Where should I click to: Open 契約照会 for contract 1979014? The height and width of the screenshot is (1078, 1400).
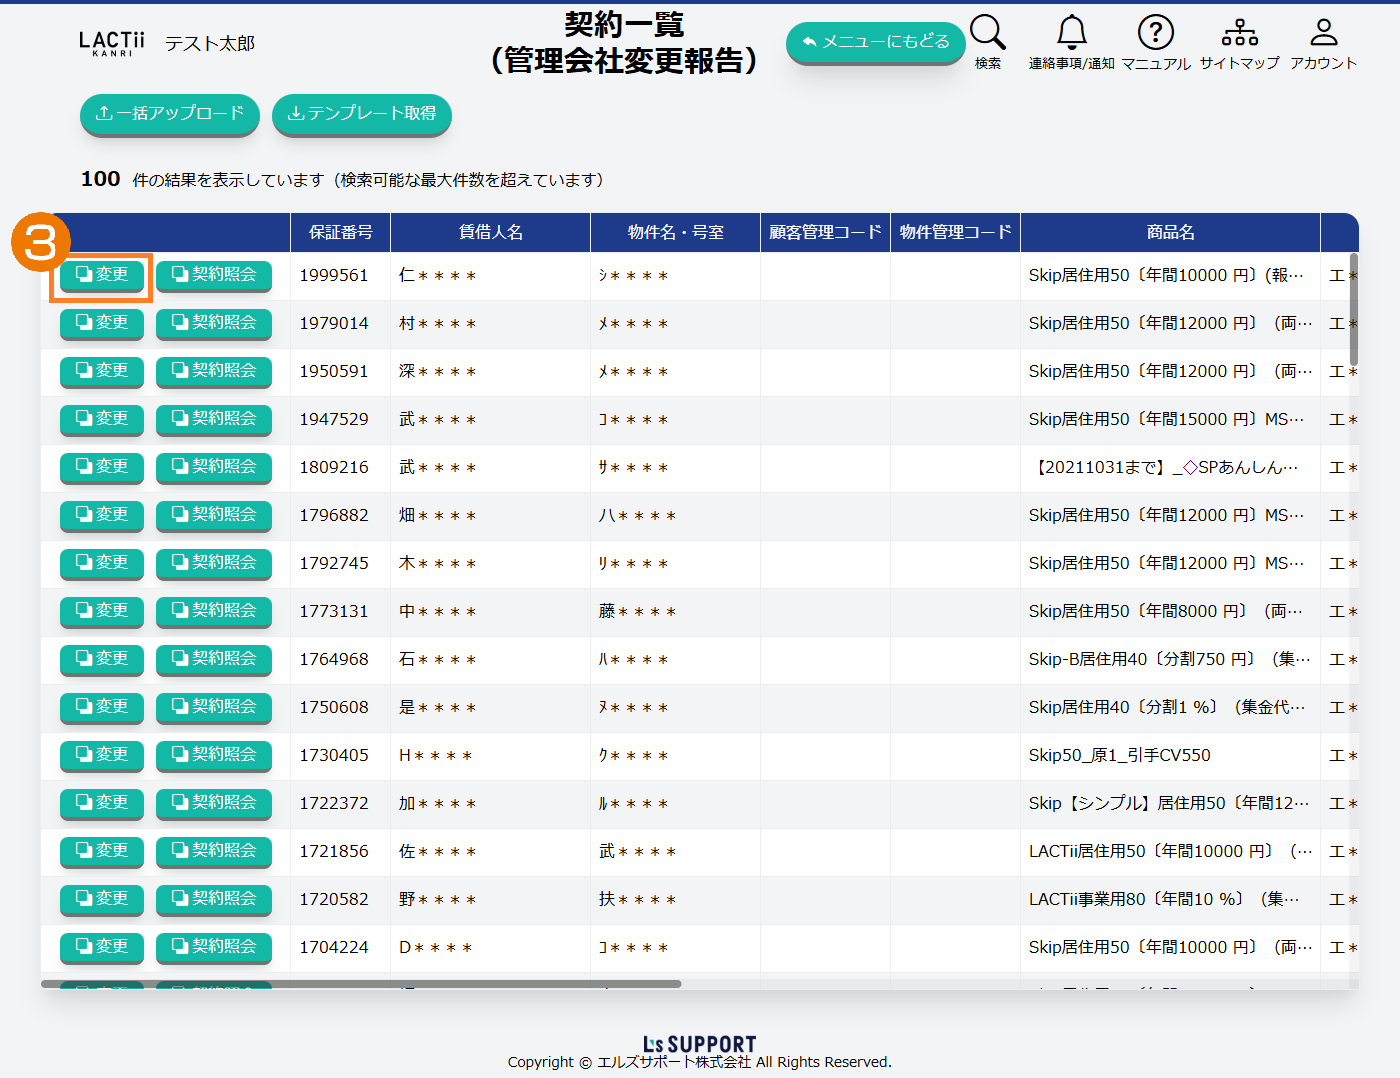(x=214, y=323)
